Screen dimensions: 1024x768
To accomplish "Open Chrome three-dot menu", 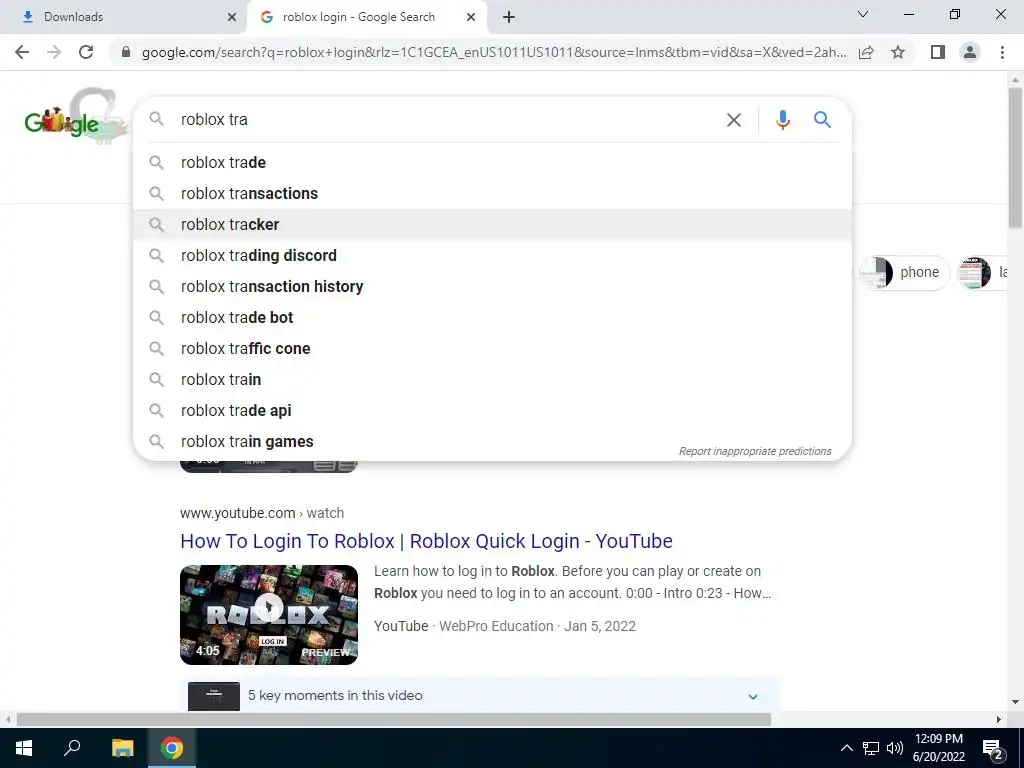I will (x=1002, y=52).
